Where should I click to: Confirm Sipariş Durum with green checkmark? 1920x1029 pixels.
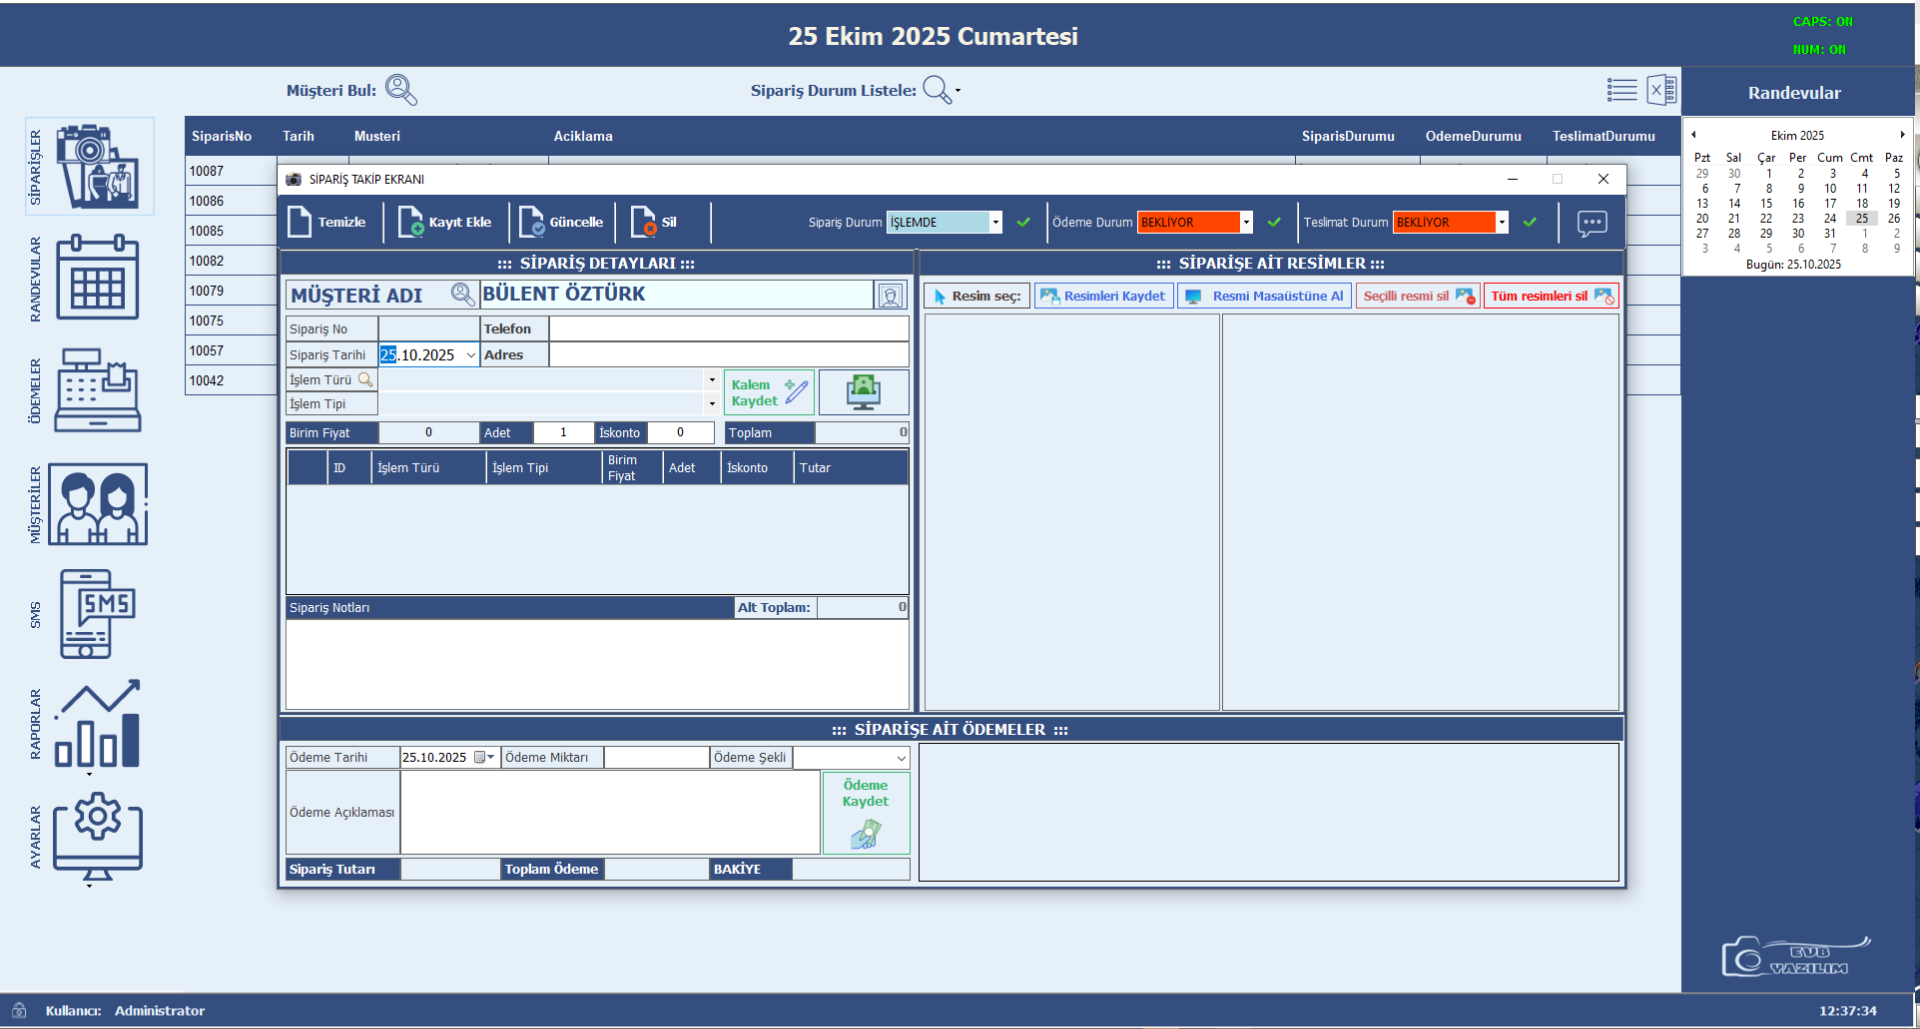1023,222
